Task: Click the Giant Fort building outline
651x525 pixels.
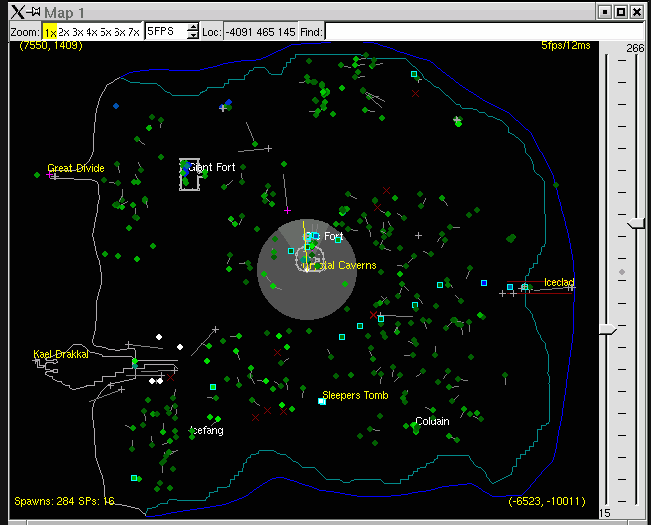Action: 189,174
